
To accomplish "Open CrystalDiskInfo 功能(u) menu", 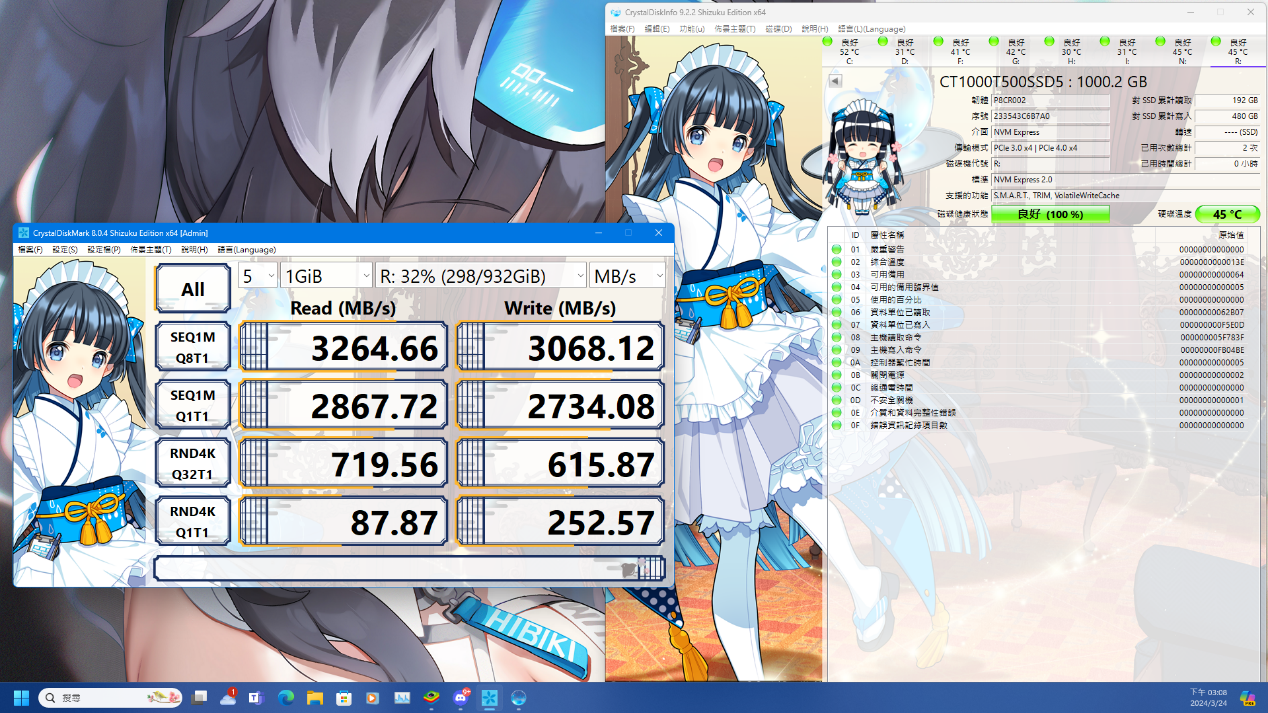I will click(x=692, y=29).
